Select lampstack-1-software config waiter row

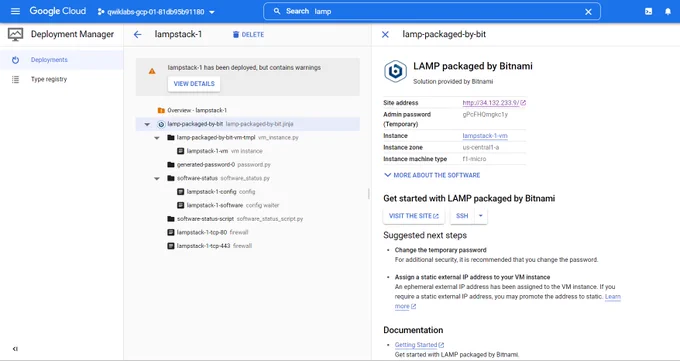coord(248,205)
